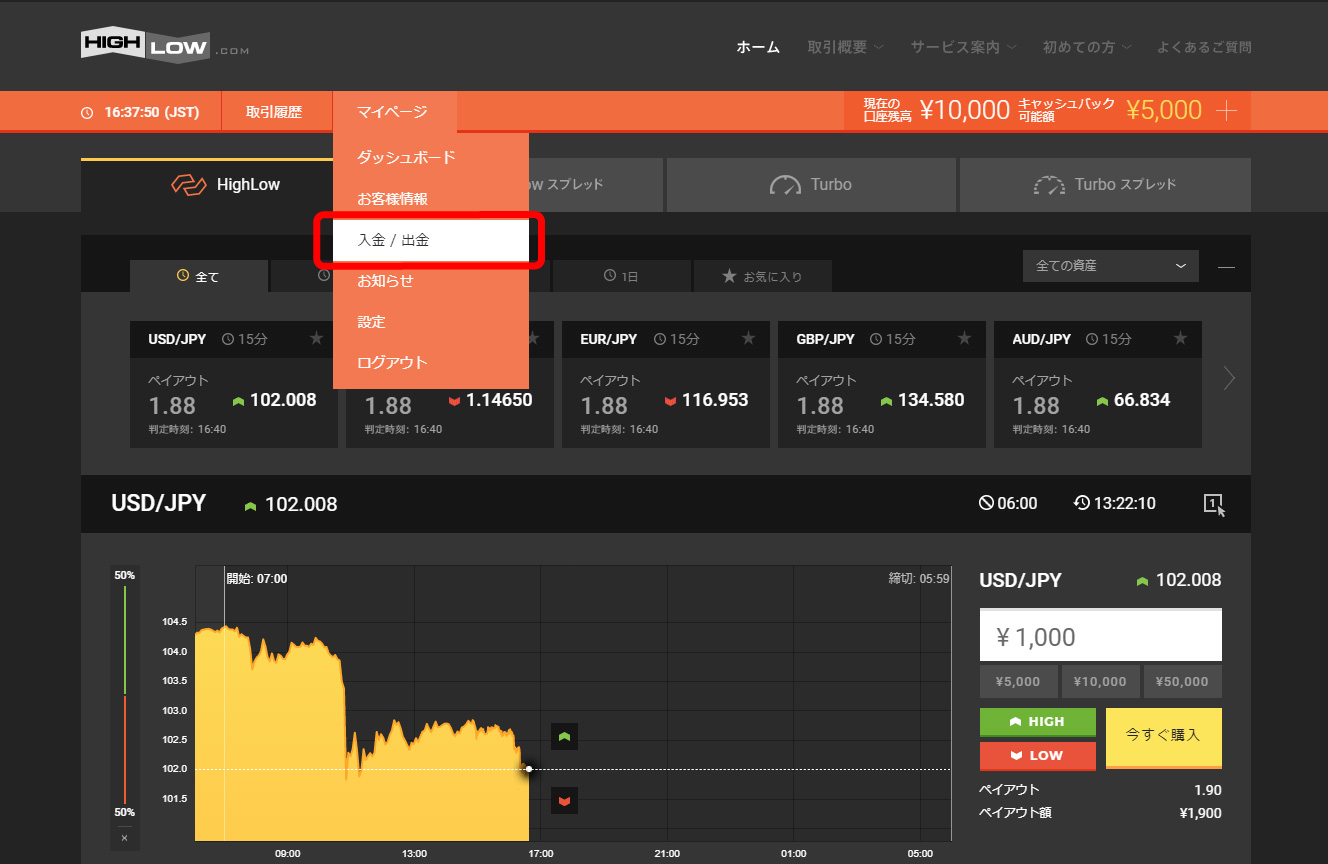Click the HighLow.com logo
The image size is (1328, 864).
165,44
